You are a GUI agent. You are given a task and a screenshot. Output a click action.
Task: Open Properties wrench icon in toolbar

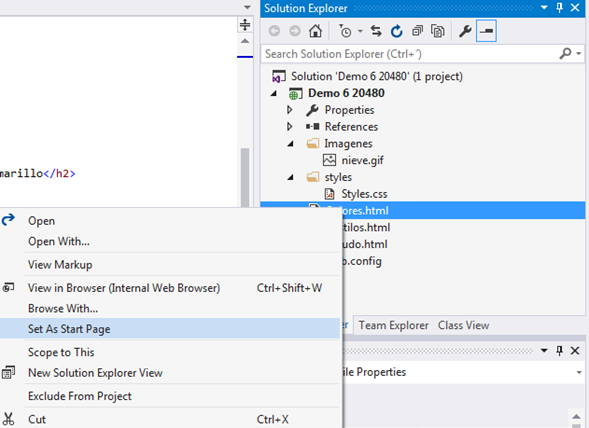(465, 31)
